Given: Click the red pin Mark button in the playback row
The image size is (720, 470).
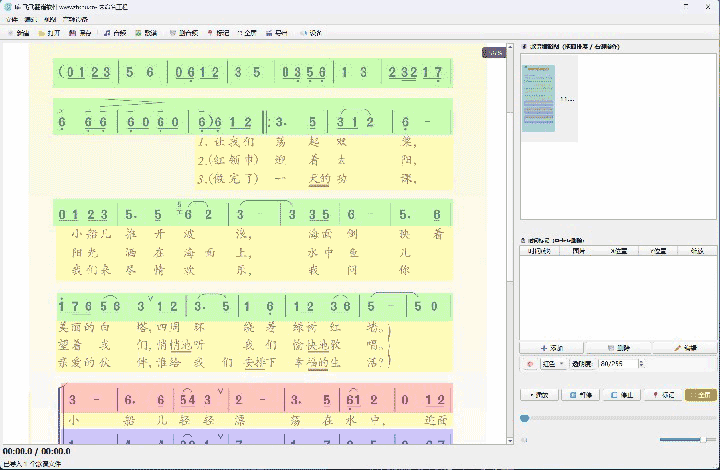Looking at the screenshot, I should (x=663, y=395).
